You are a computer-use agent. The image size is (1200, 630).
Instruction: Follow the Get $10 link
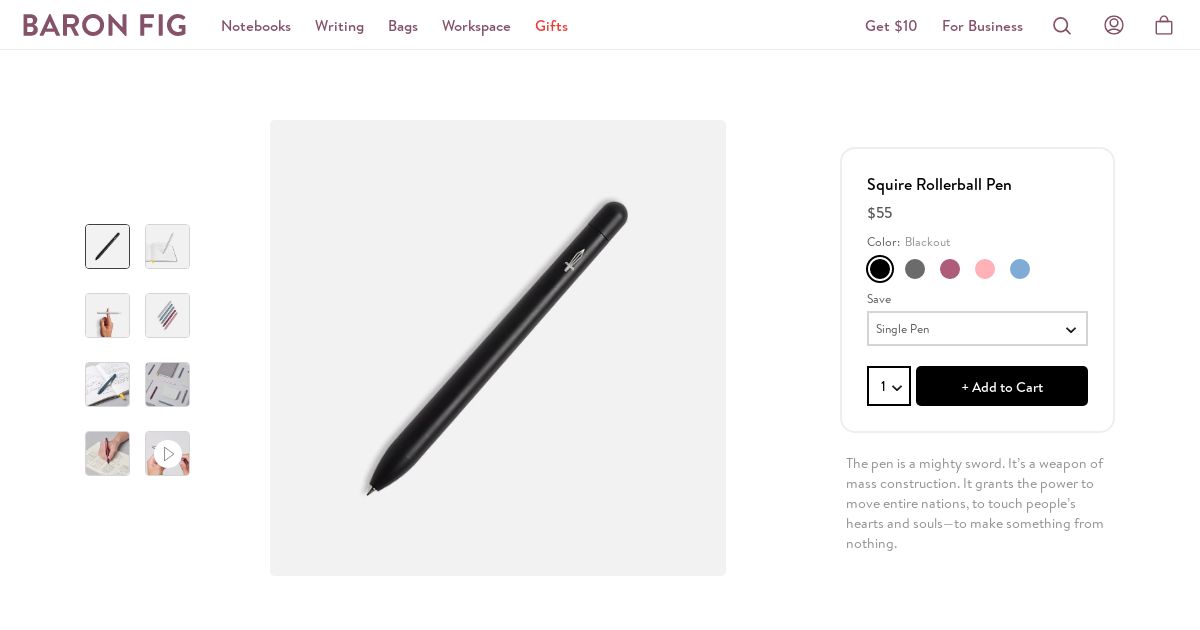point(891,26)
